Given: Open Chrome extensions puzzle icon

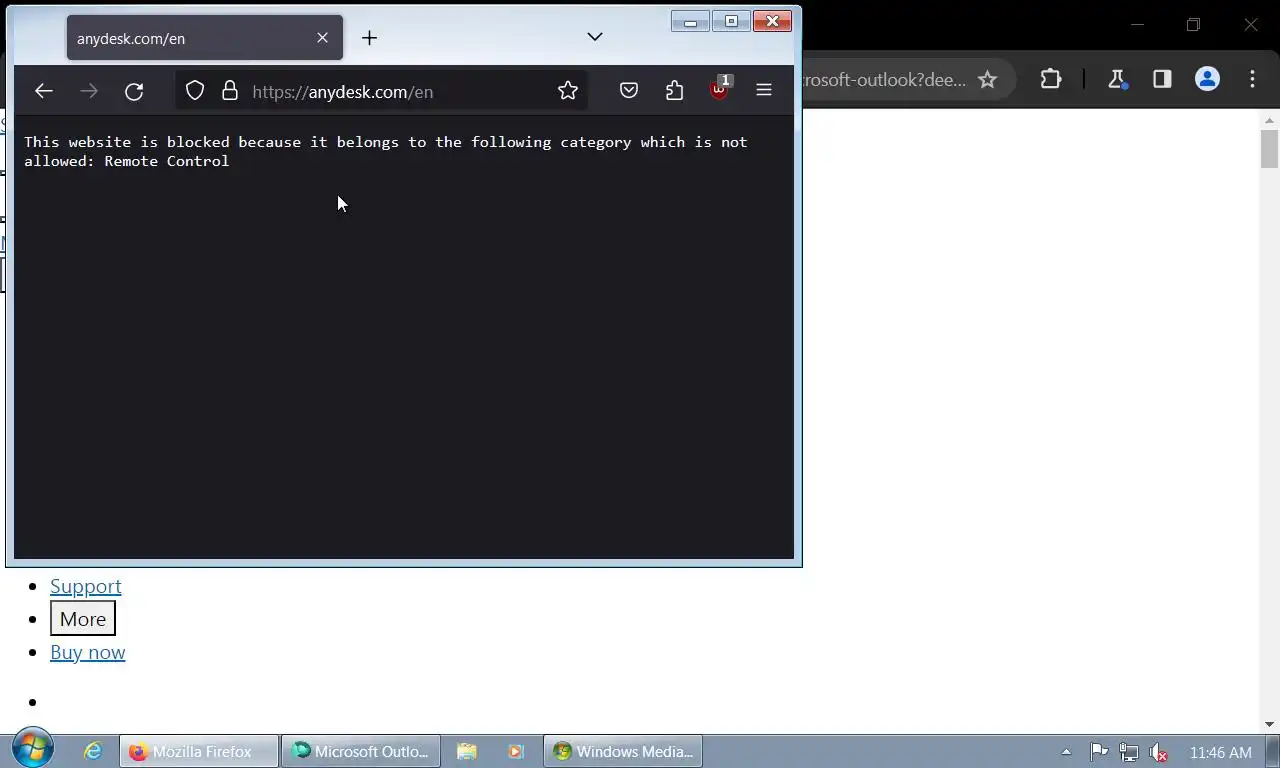Looking at the screenshot, I should (x=1051, y=79).
